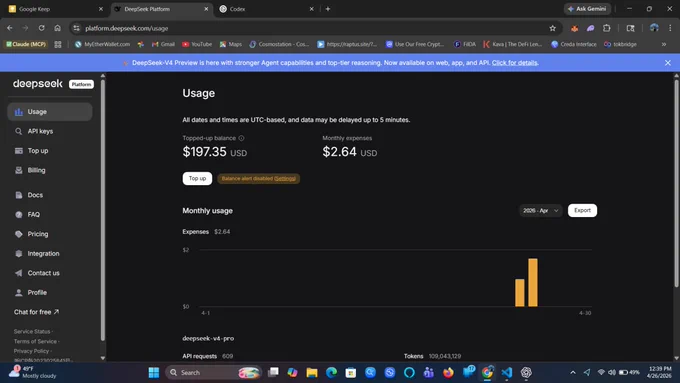Open Firefox from the taskbar
Image resolution: width=680 pixels, height=383 pixels.
coord(448,372)
